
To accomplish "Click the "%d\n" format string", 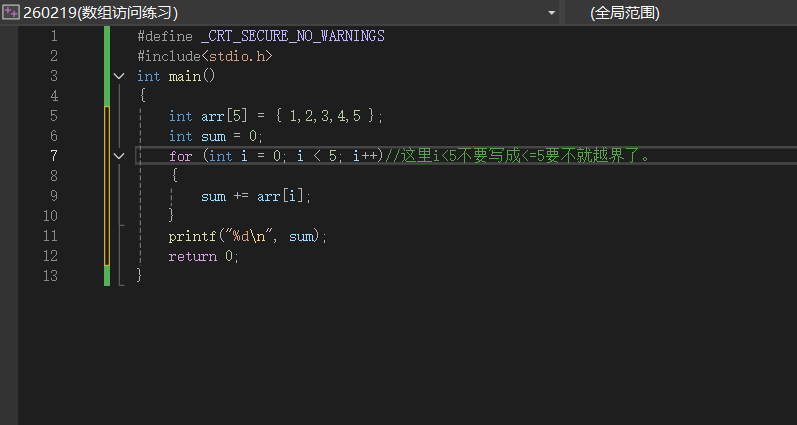I will (250, 236).
